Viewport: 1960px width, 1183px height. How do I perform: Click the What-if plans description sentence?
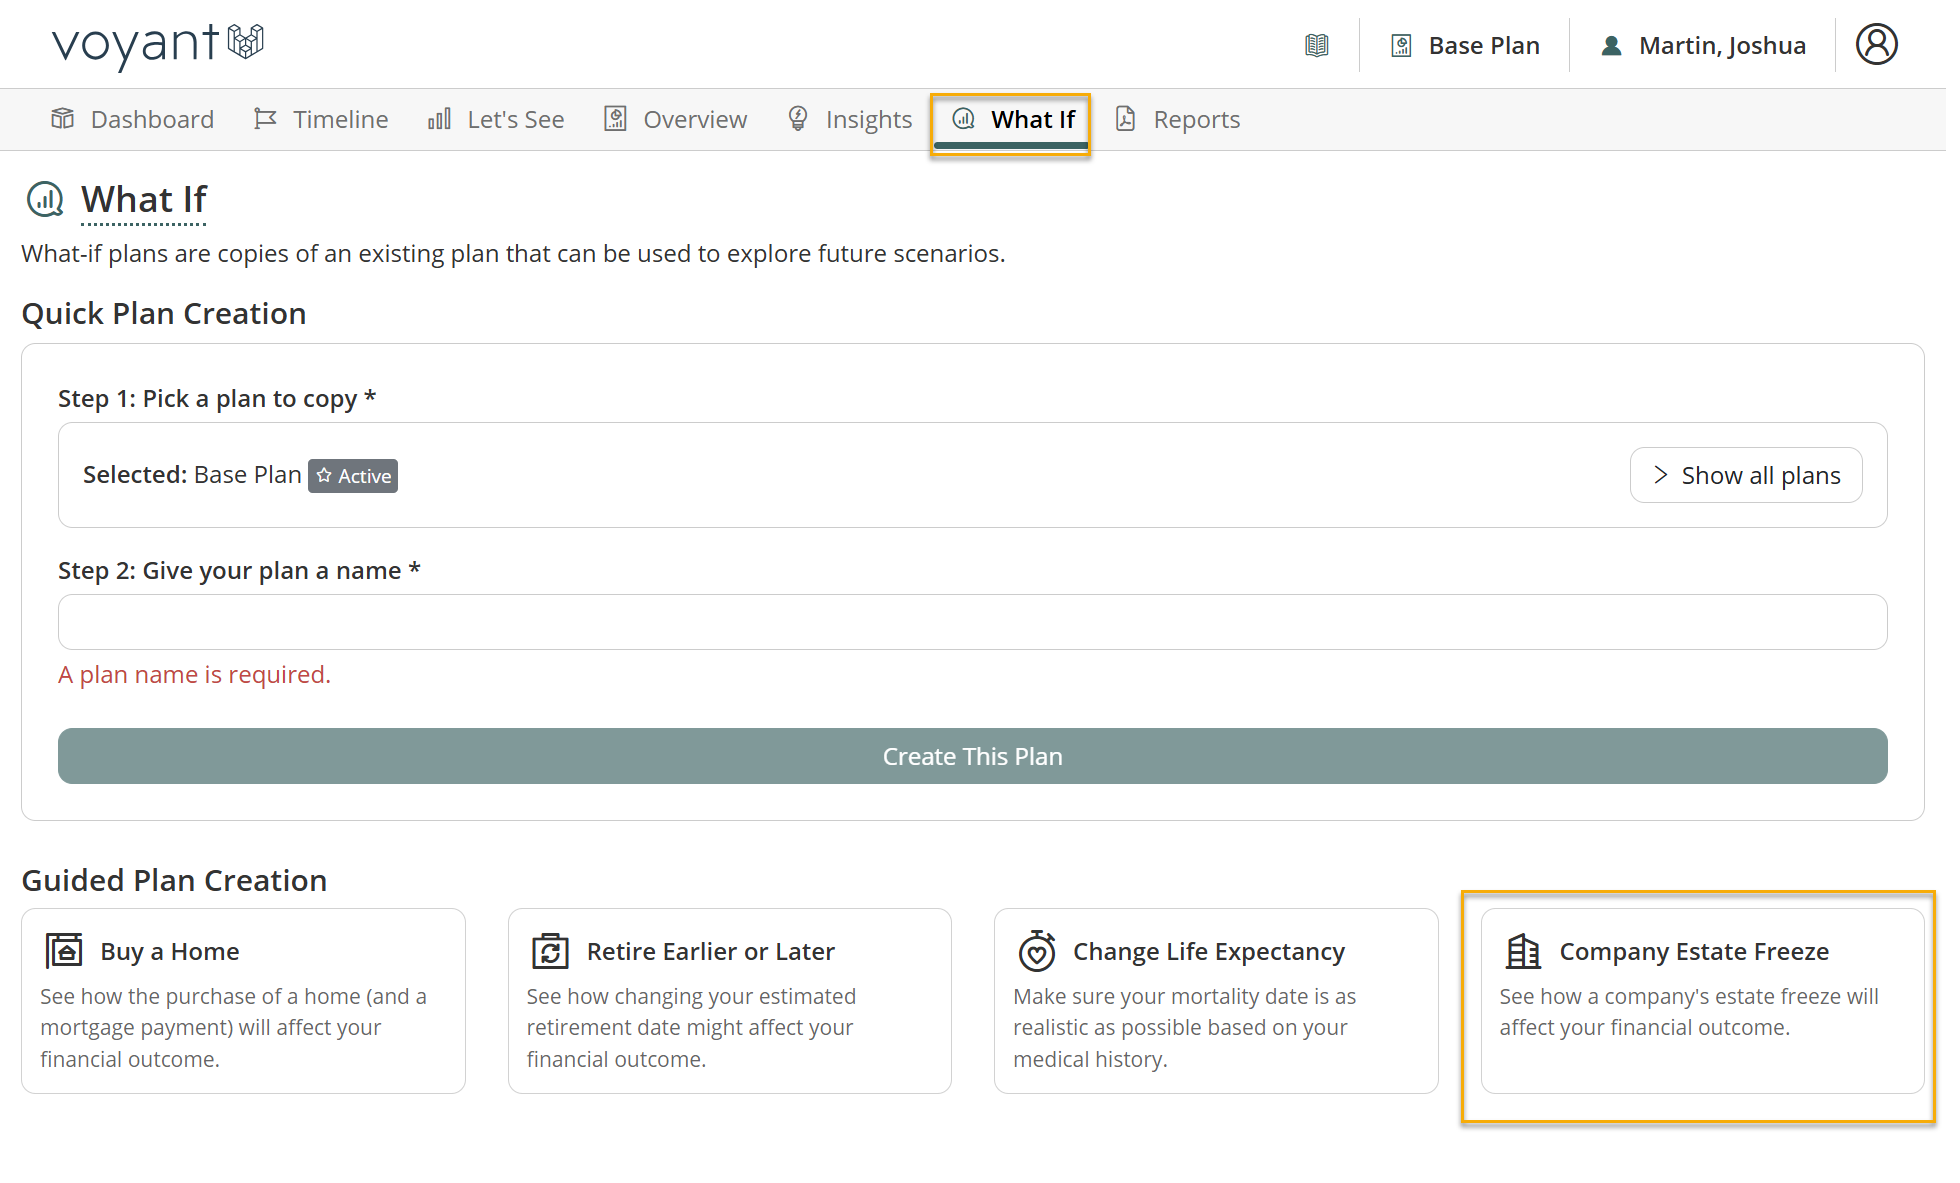[513, 254]
